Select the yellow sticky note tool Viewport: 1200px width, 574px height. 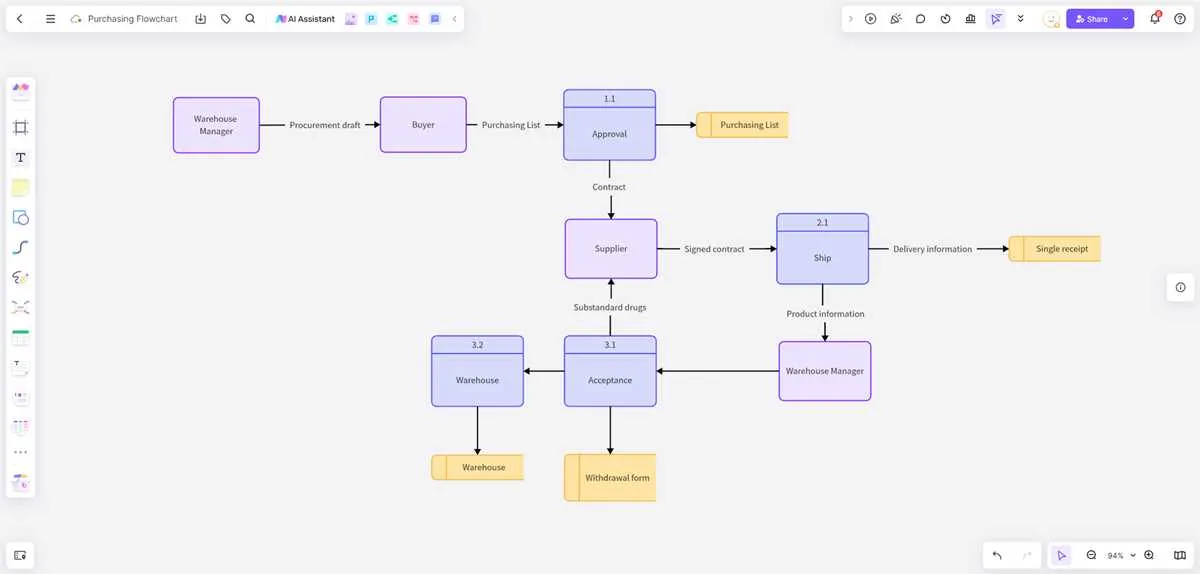pos(20,187)
